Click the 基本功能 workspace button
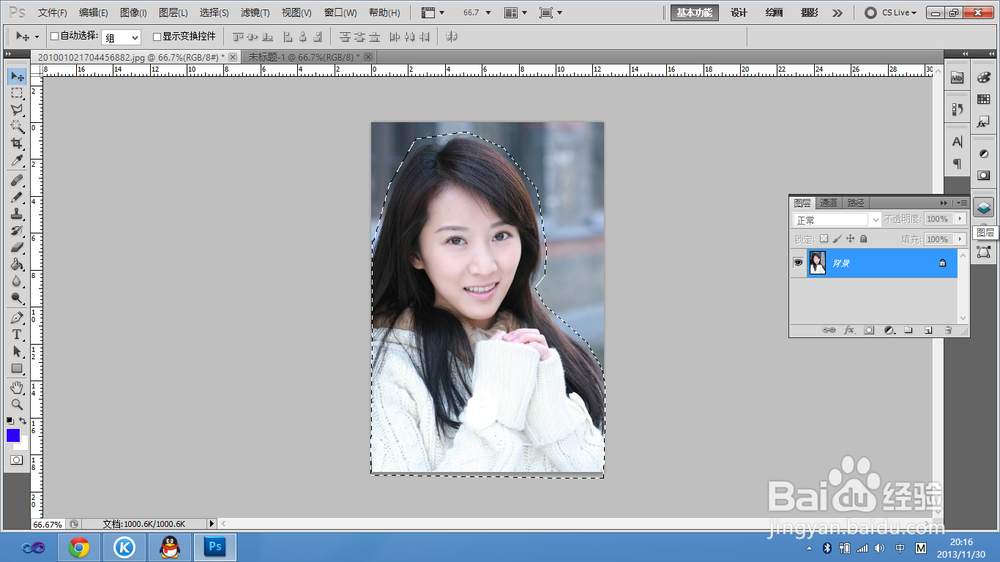The width and height of the screenshot is (1000, 562). point(695,13)
